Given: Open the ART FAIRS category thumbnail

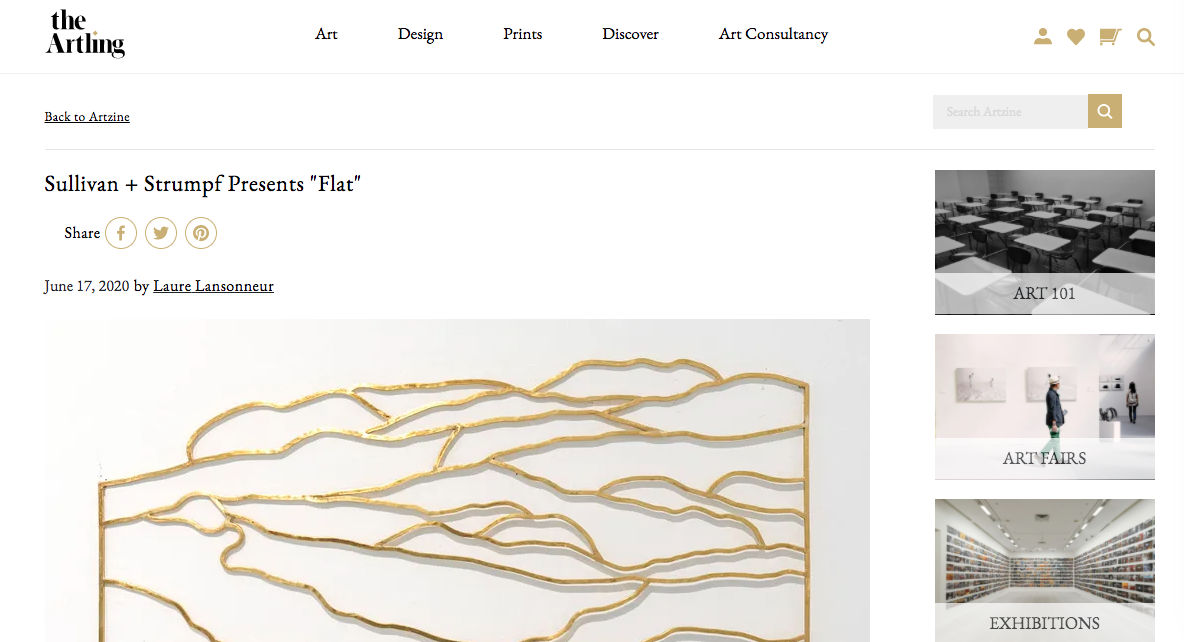Looking at the screenshot, I should pos(1044,407).
